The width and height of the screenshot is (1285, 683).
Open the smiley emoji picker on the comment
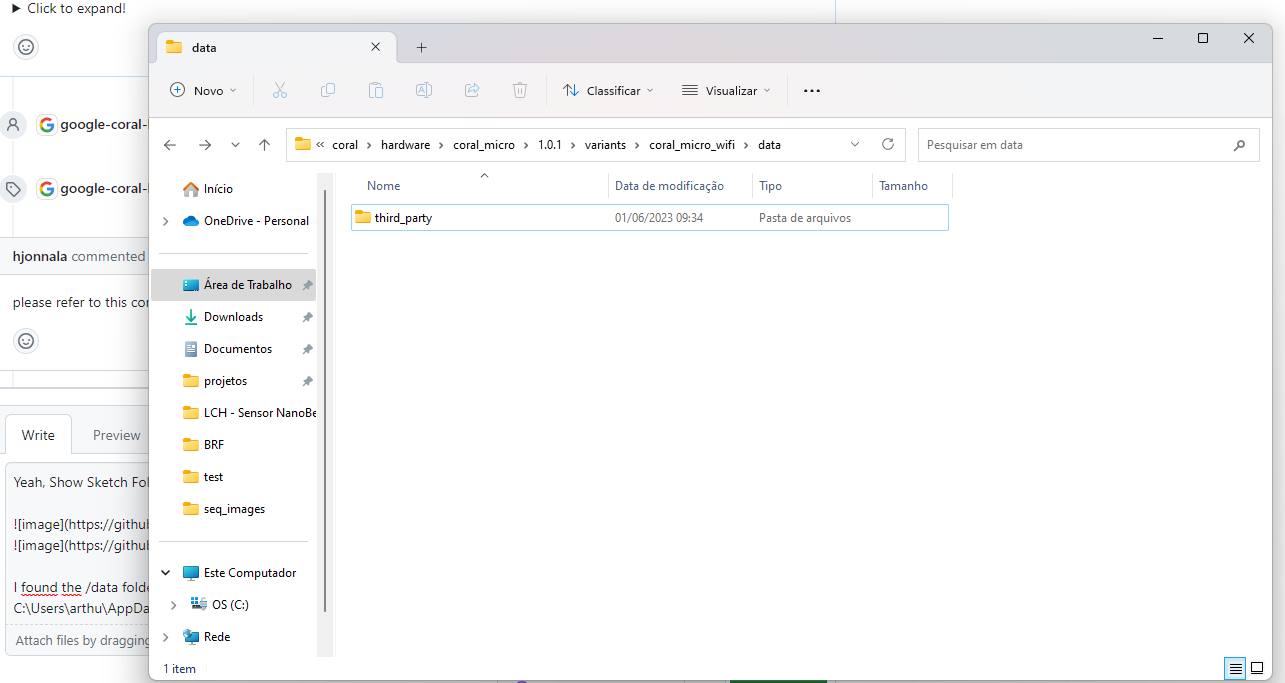coord(26,341)
